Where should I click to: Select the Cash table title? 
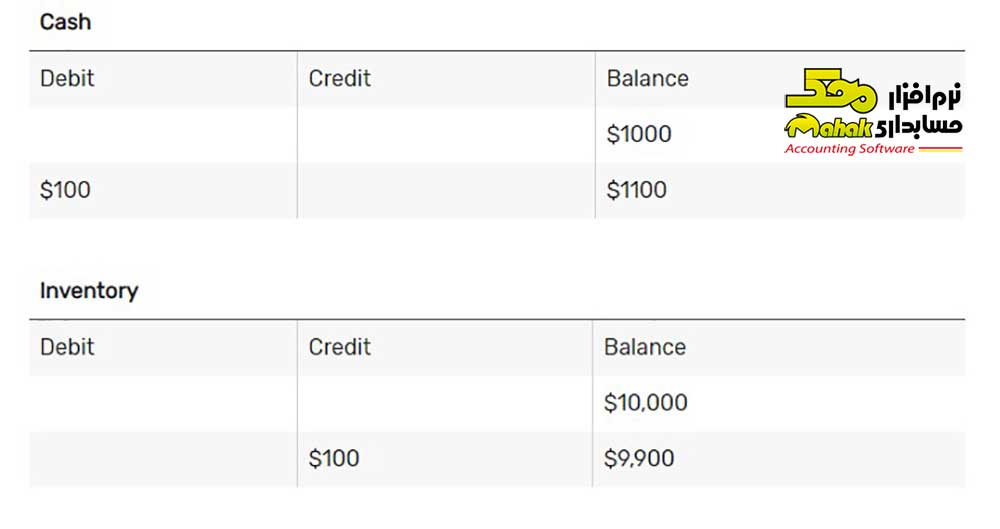pyautogui.click(x=65, y=22)
